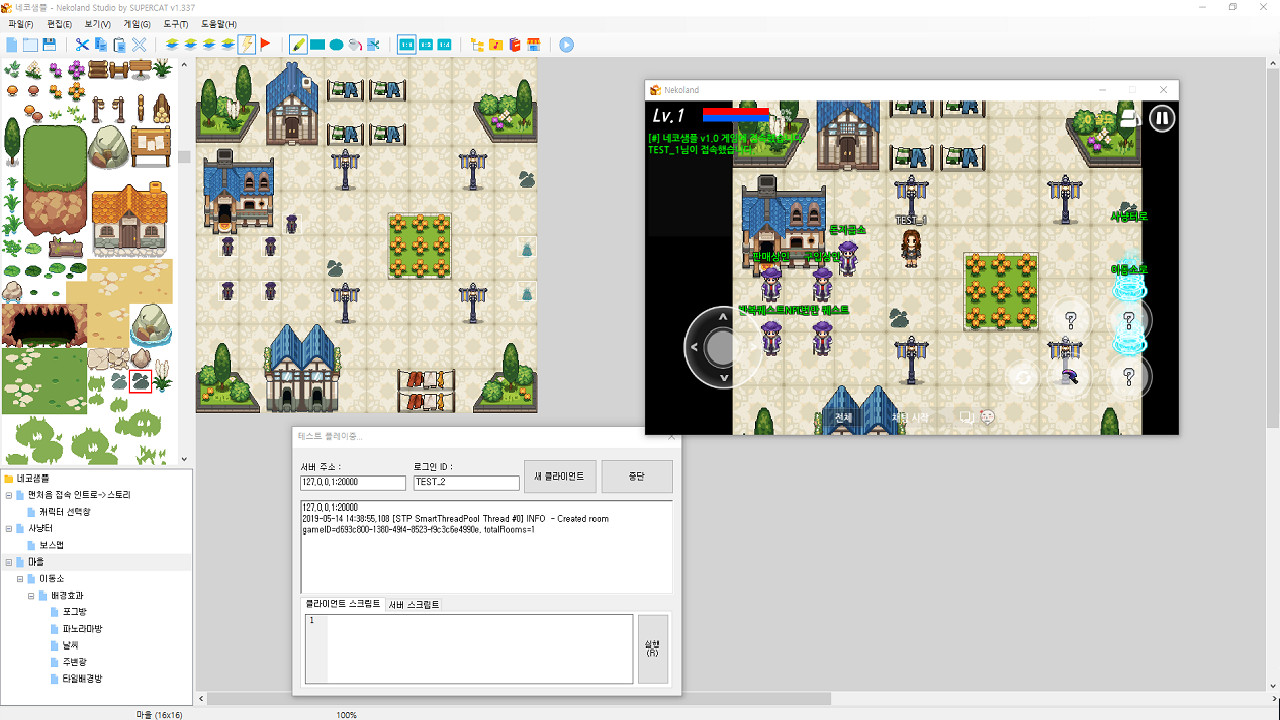
Task: Open the shop/market toolbar icon
Action: (534, 44)
